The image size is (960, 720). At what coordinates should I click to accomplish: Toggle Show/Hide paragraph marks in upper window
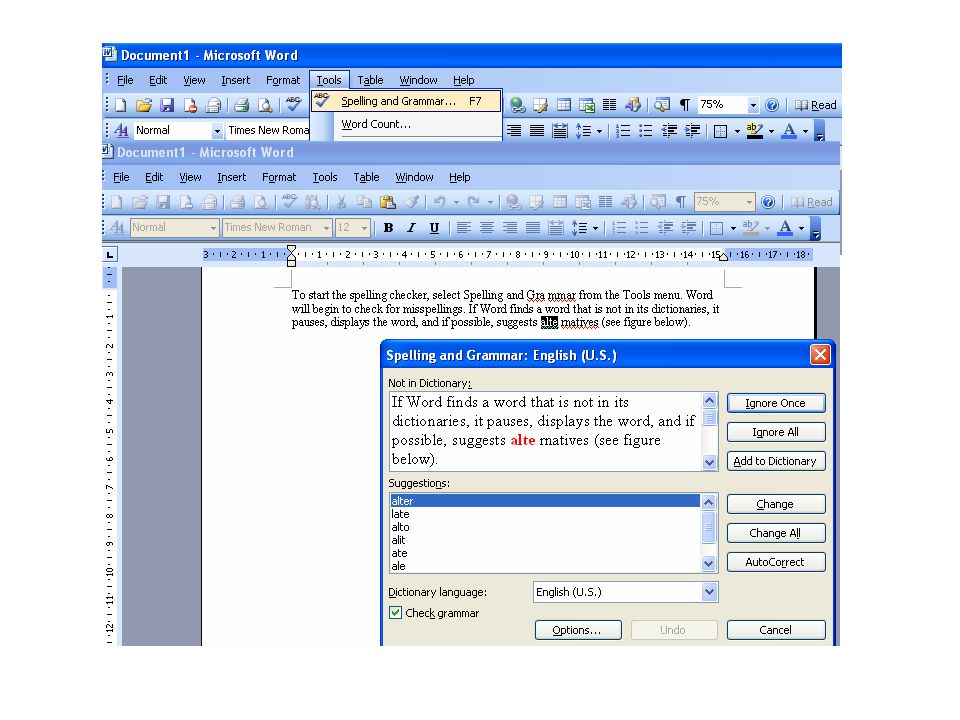(684, 105)
